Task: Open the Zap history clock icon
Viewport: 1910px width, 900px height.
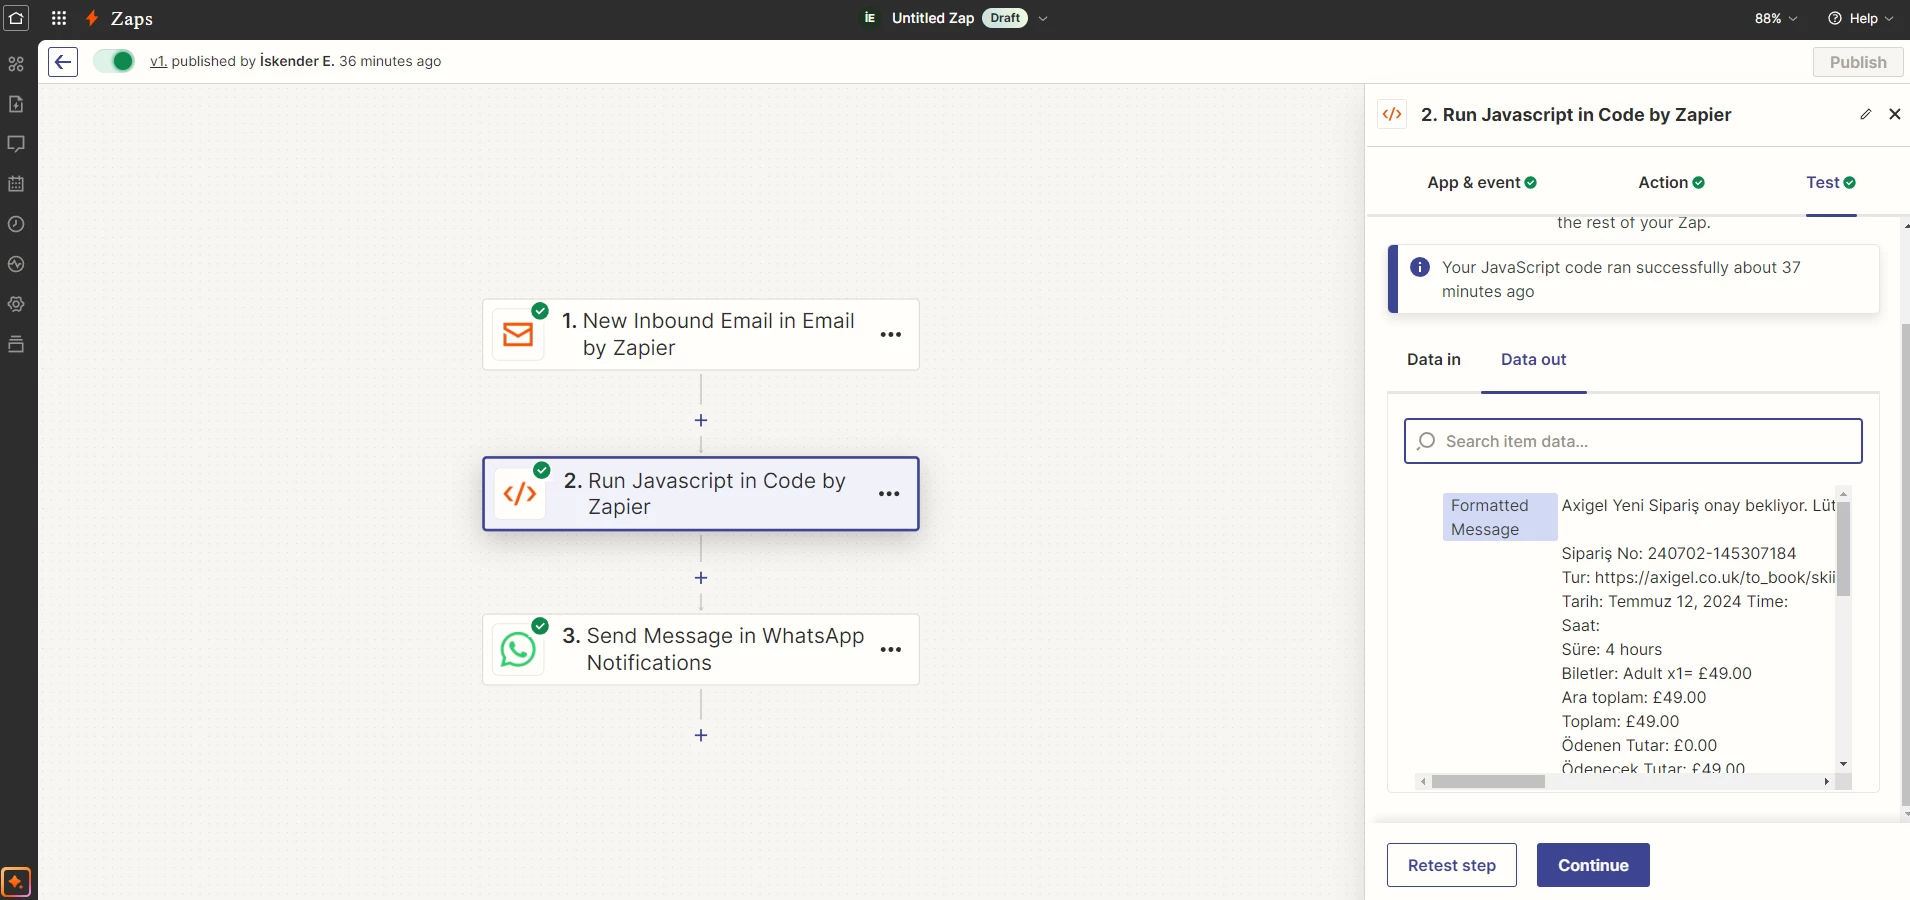Action: click(x=16, y=224)
